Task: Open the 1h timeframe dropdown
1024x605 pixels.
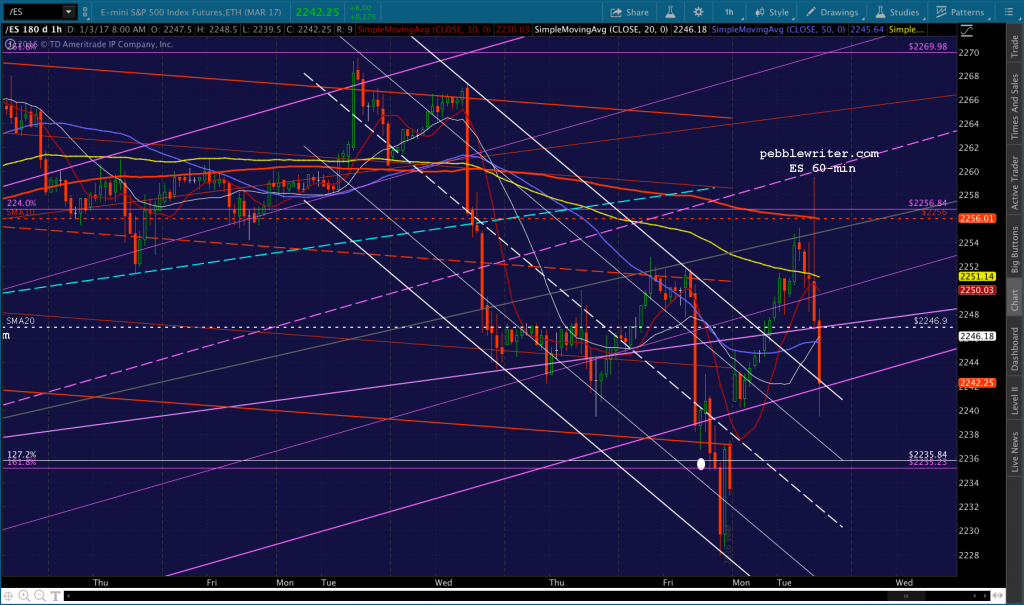Action: click(730, 12)
